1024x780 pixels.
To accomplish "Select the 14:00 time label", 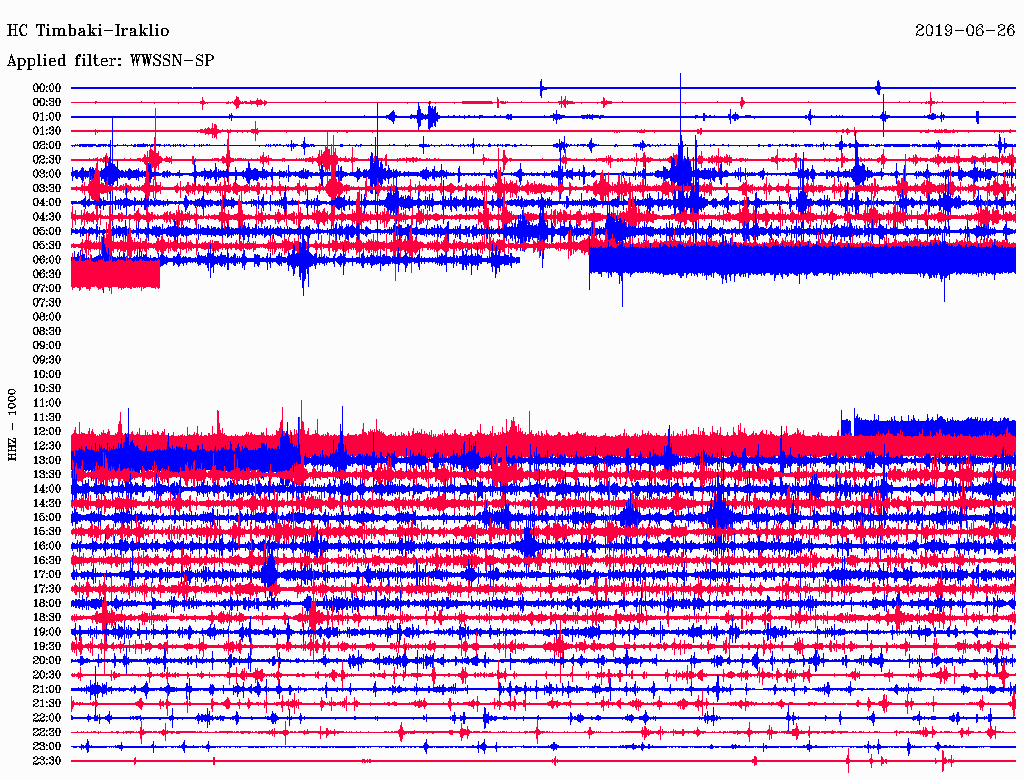I will (x=47, y=489).
